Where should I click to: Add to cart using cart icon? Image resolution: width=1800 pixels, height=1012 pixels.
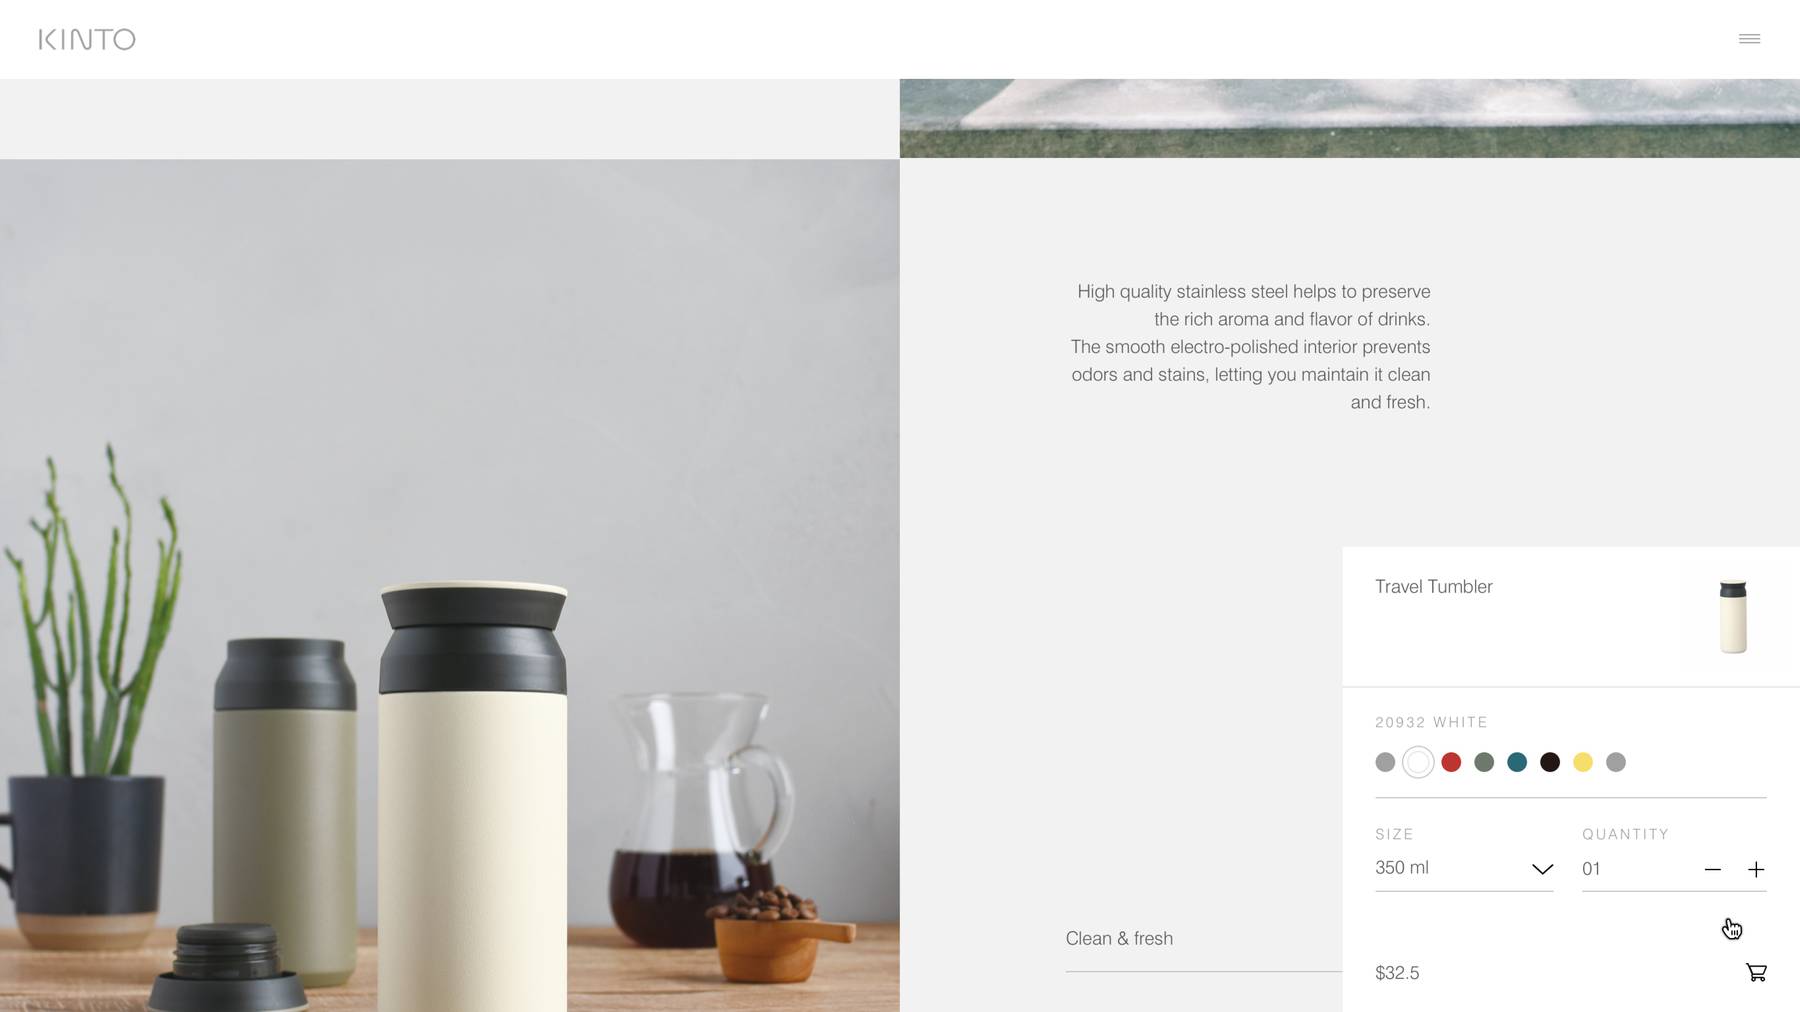pos(1756,972)
